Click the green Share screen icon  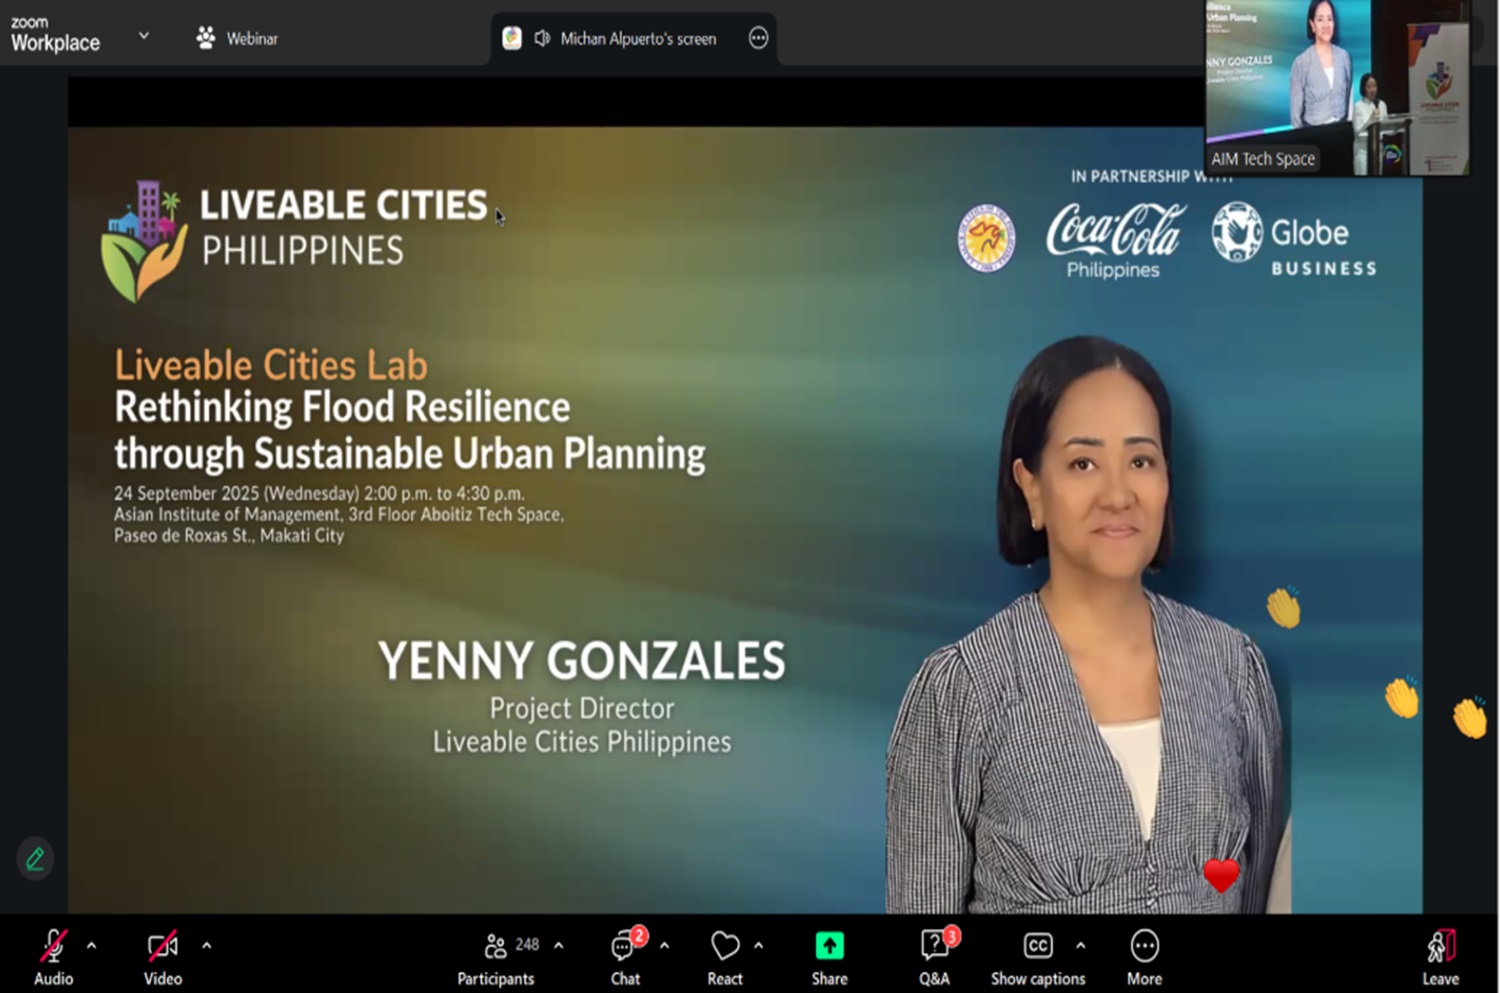(x=829, y=946)
